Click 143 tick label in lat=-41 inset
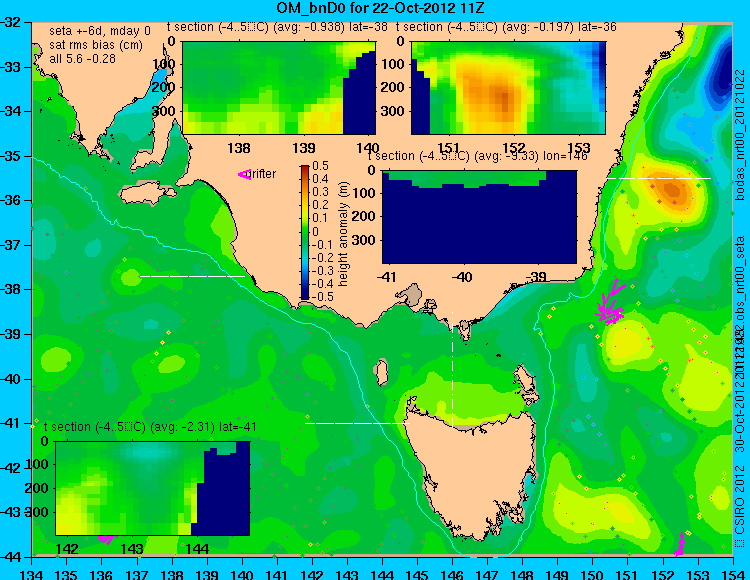Screen dimensions: 750x580 point(132,549)
